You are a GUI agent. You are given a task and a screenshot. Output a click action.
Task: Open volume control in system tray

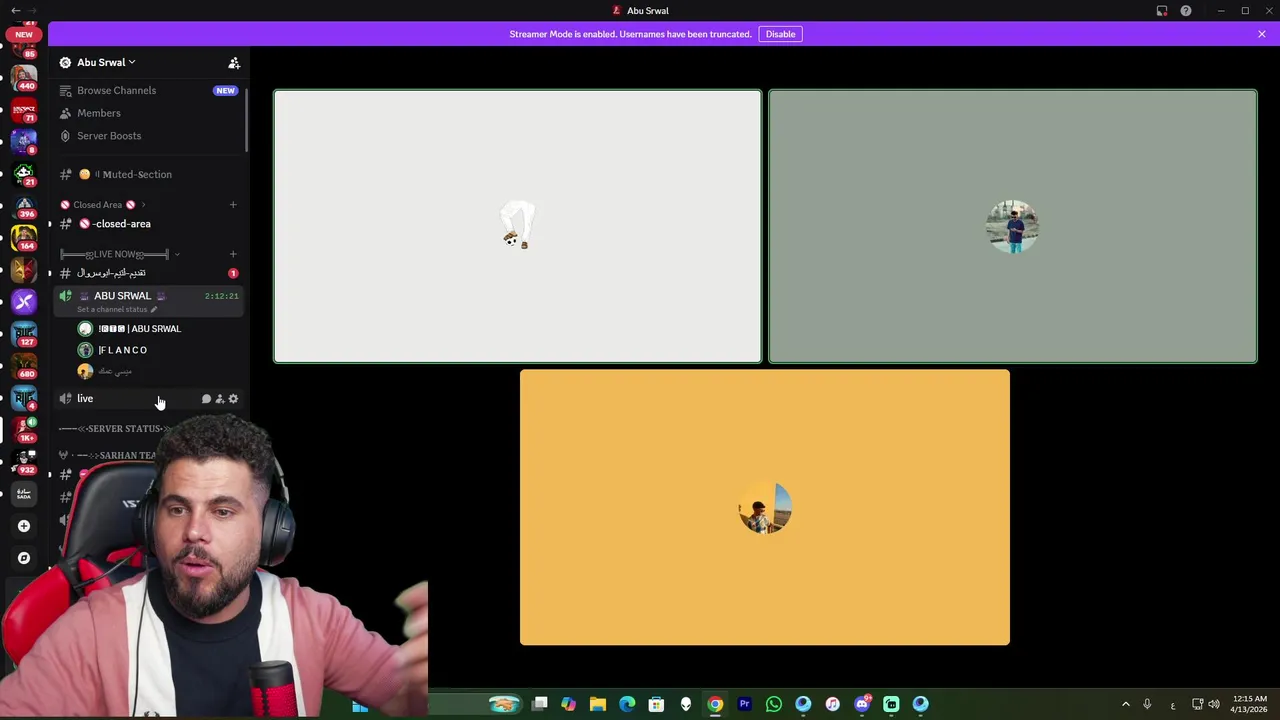1214,704
